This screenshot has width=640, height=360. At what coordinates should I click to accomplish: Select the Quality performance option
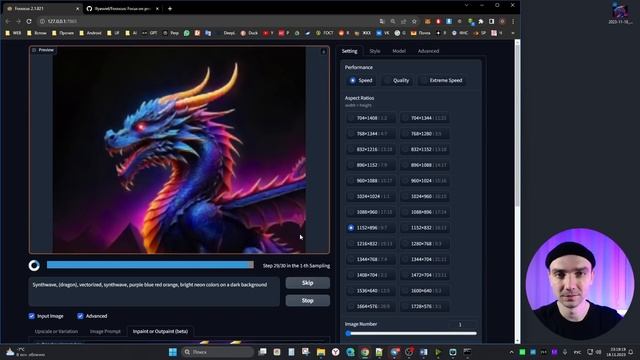point(396,80)
